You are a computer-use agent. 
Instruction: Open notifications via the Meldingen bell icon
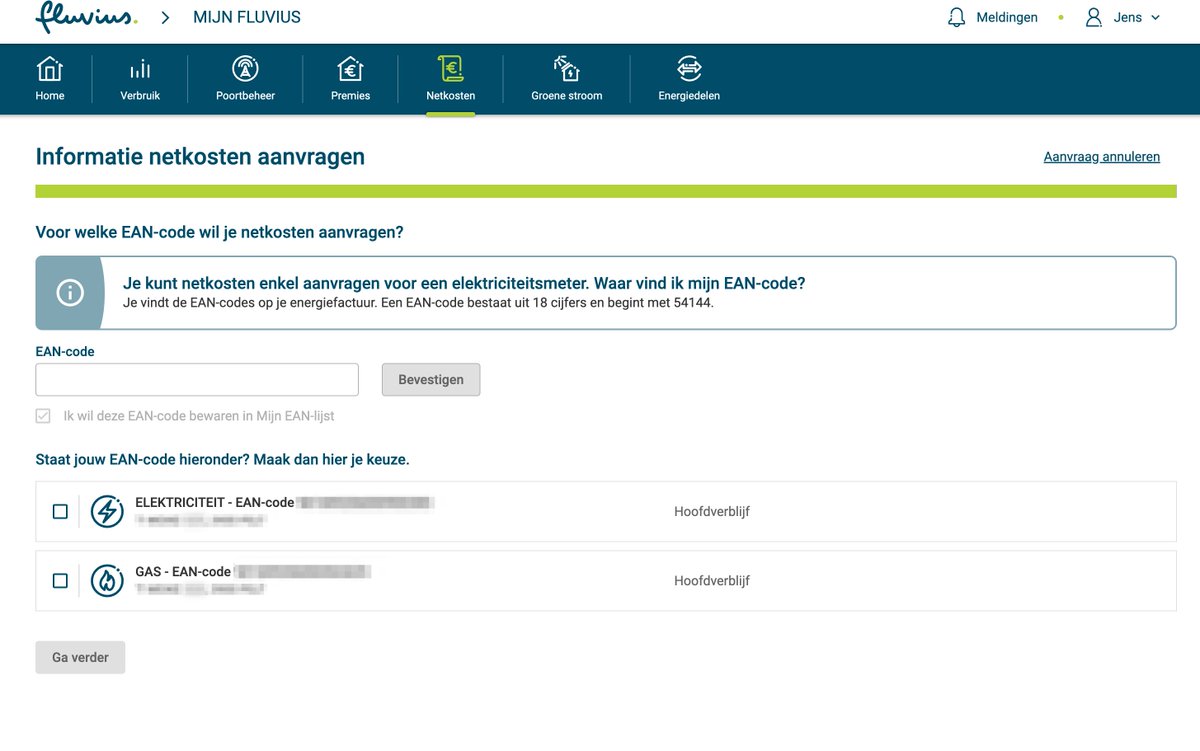tap(956, 17)
